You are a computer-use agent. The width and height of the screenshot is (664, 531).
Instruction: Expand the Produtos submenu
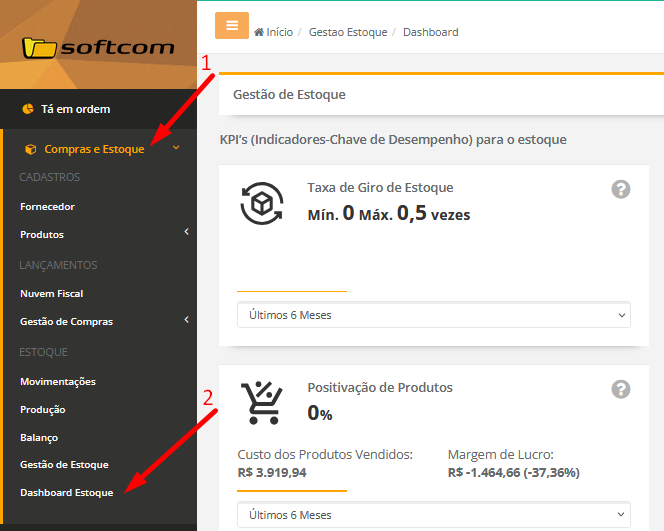coord(186,234)
